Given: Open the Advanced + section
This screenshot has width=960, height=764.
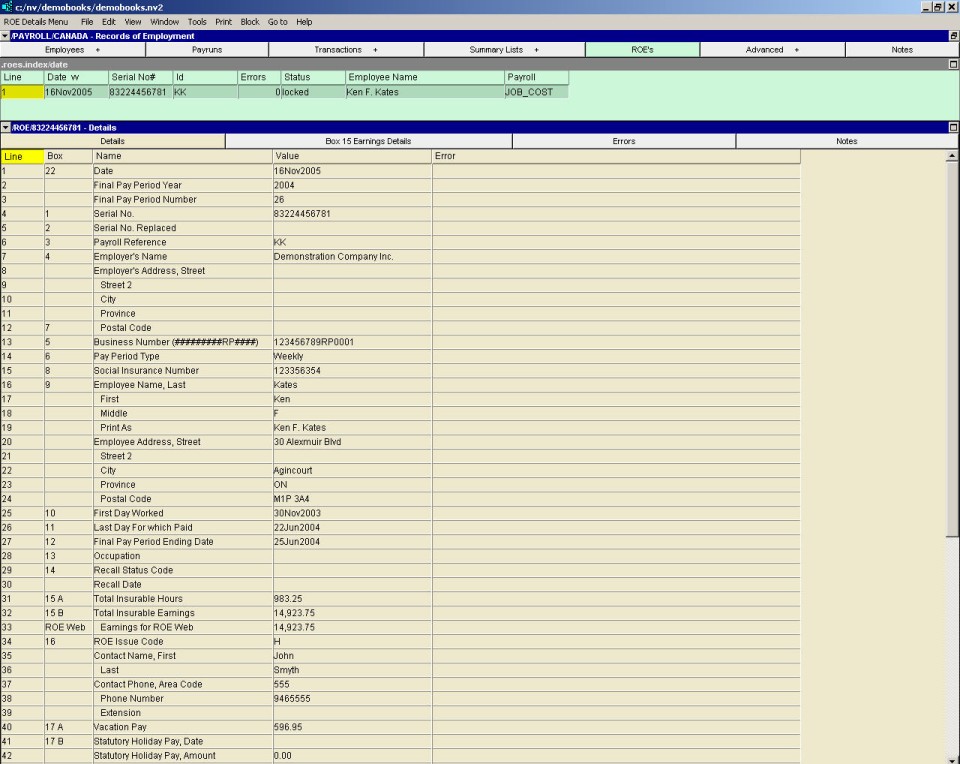Looking at the screenshot, I should click(772, 49).
